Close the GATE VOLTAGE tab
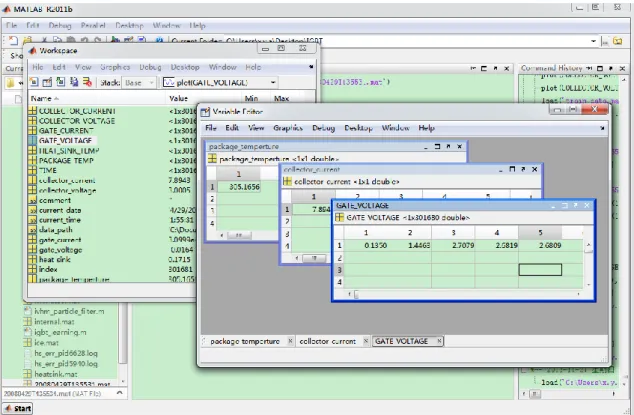 (x=439, y=341)
